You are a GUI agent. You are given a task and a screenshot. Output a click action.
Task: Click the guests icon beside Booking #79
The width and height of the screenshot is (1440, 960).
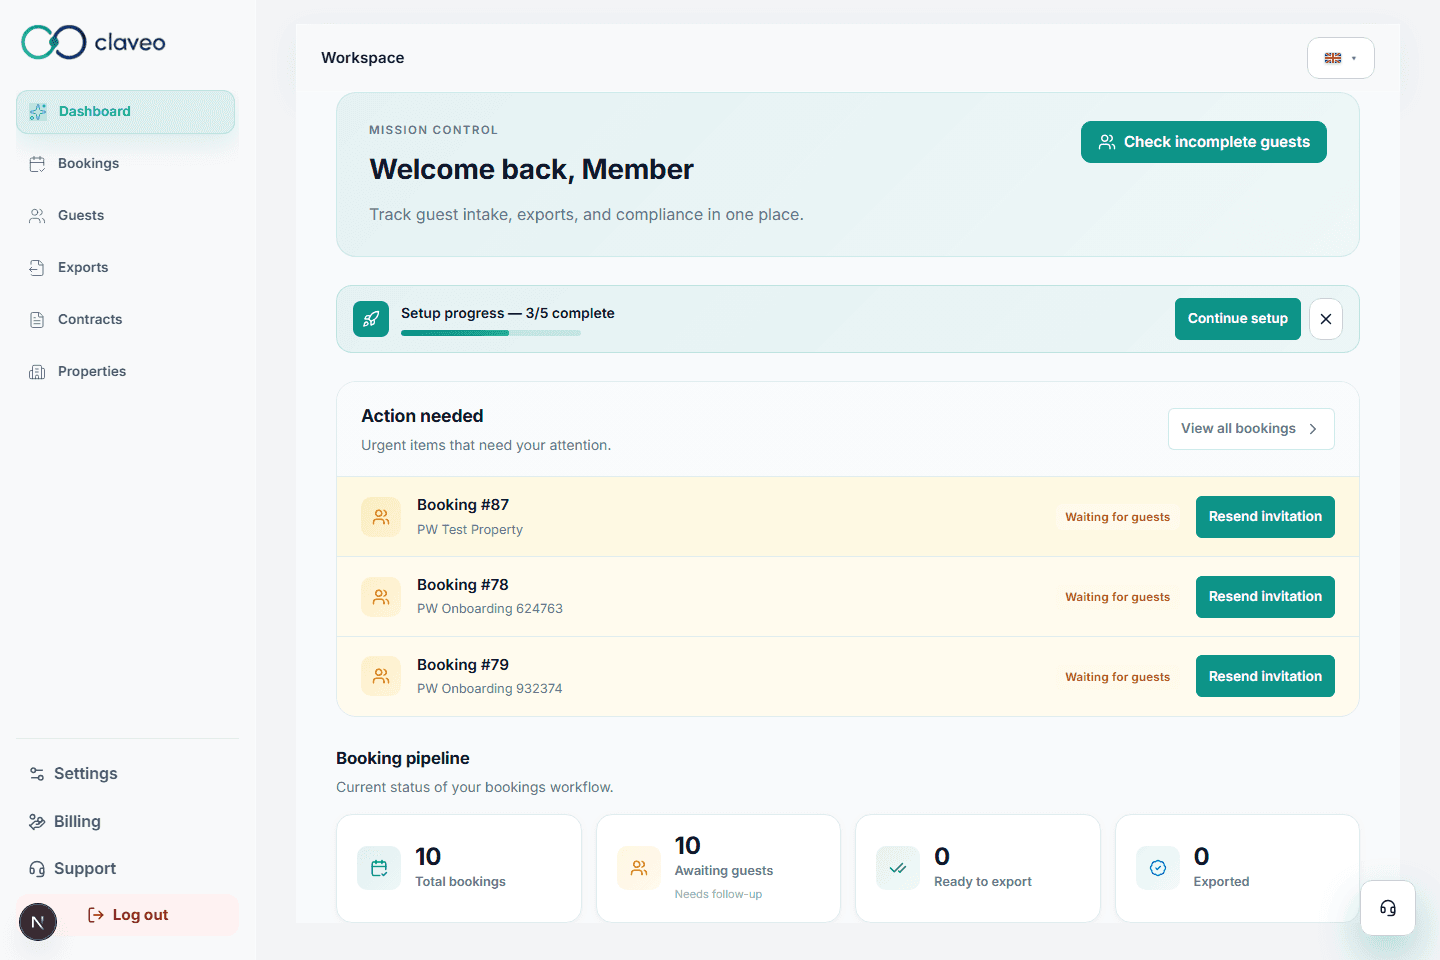coord(381,677)
